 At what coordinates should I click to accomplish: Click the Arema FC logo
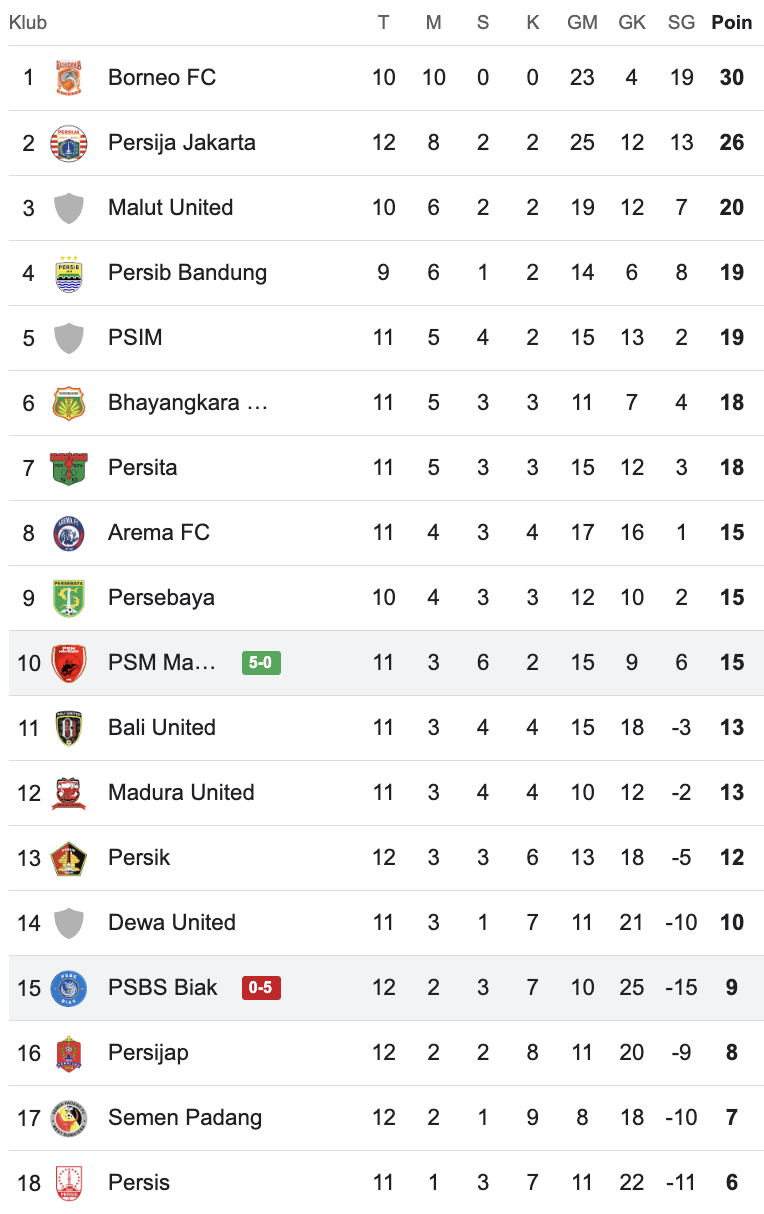point(69,533)
